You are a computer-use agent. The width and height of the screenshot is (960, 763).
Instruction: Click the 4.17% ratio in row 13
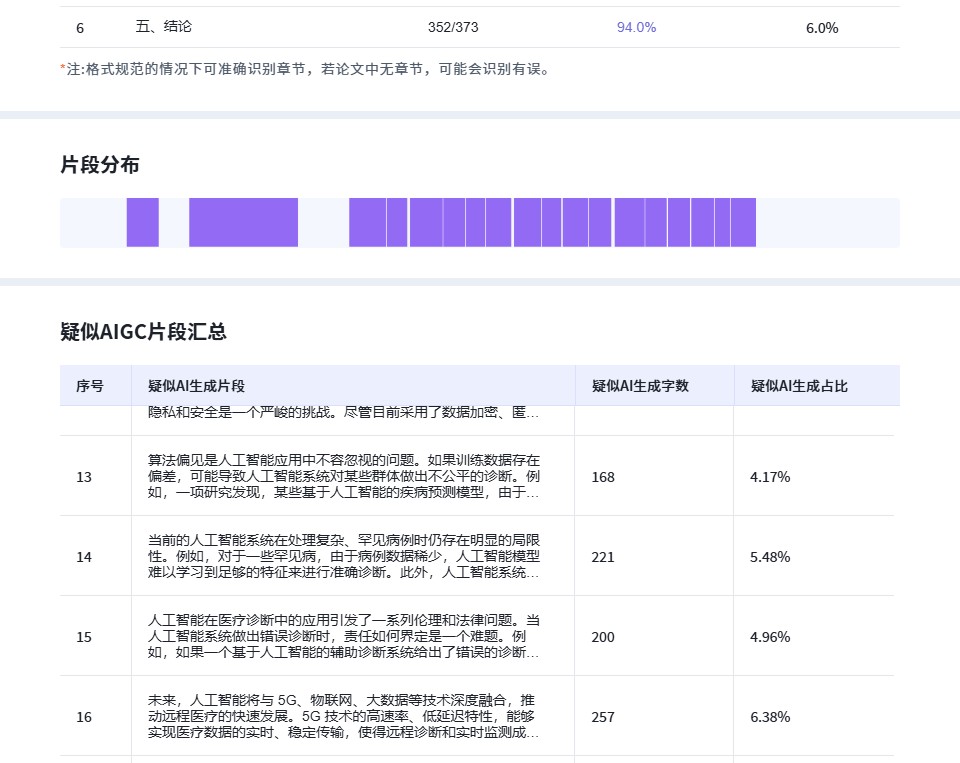pos(770,477)
